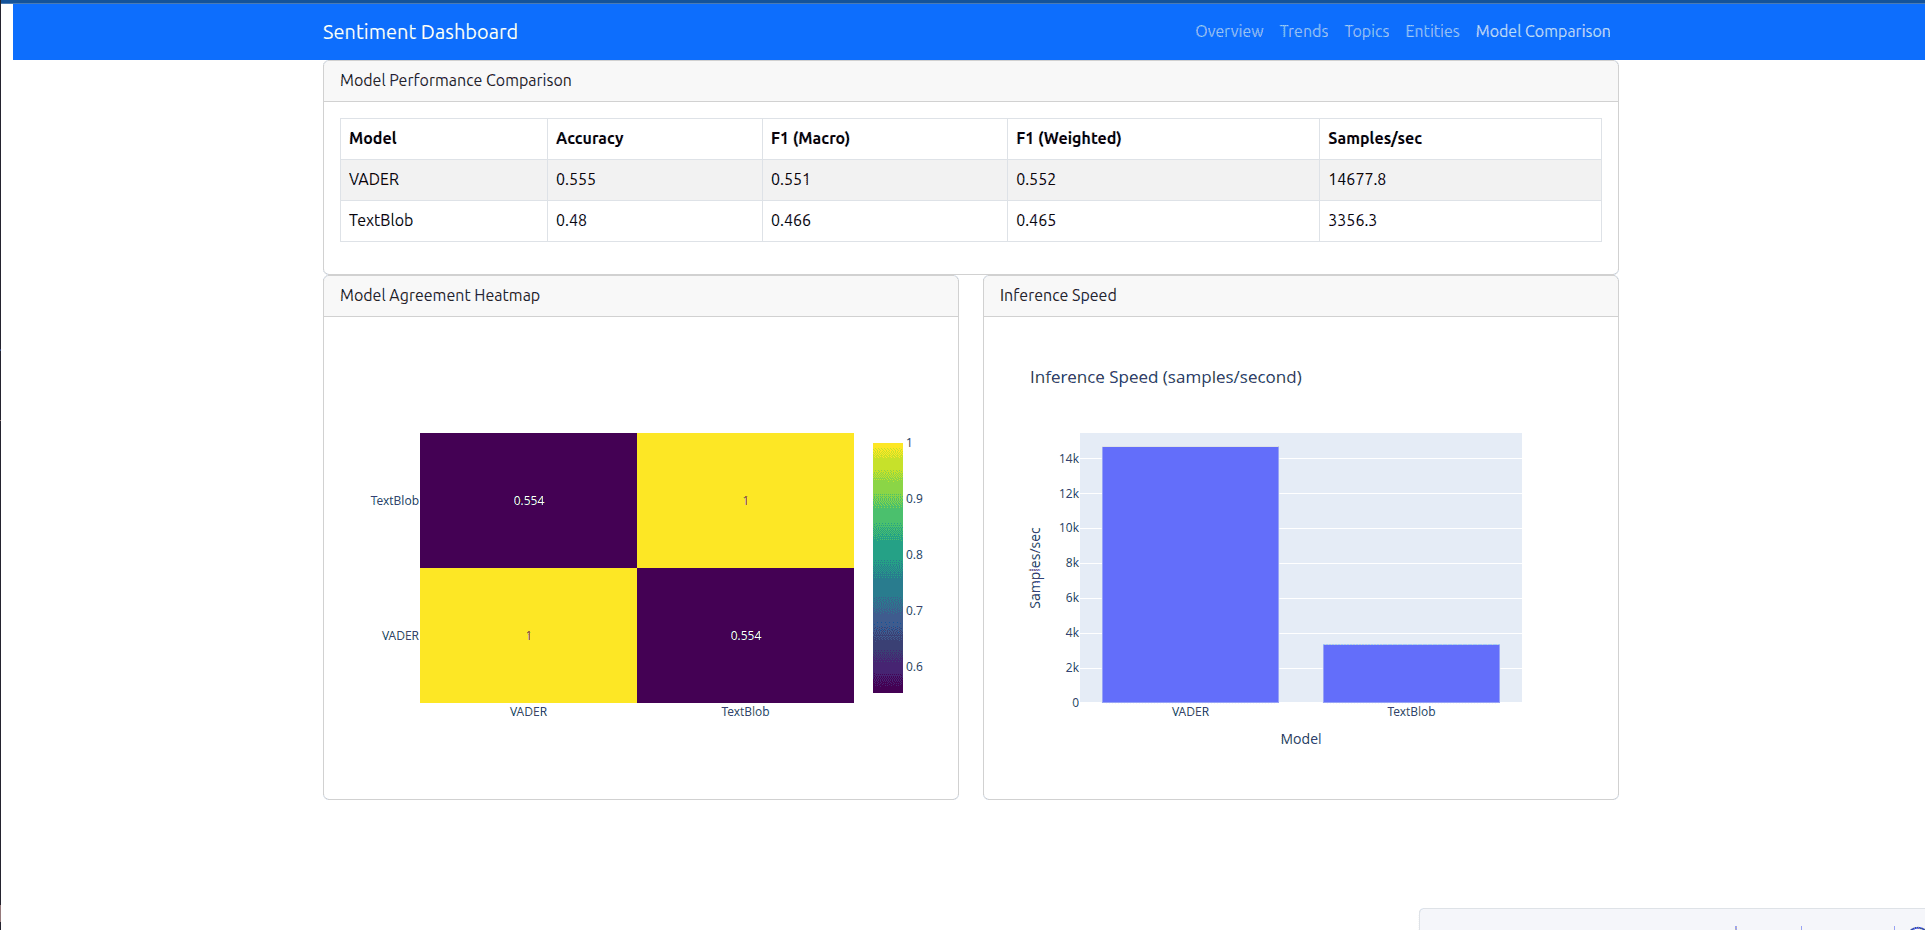Select the Topics navigation item
The width and height of the screenshot is (1925, 930).
(1366, 31)
